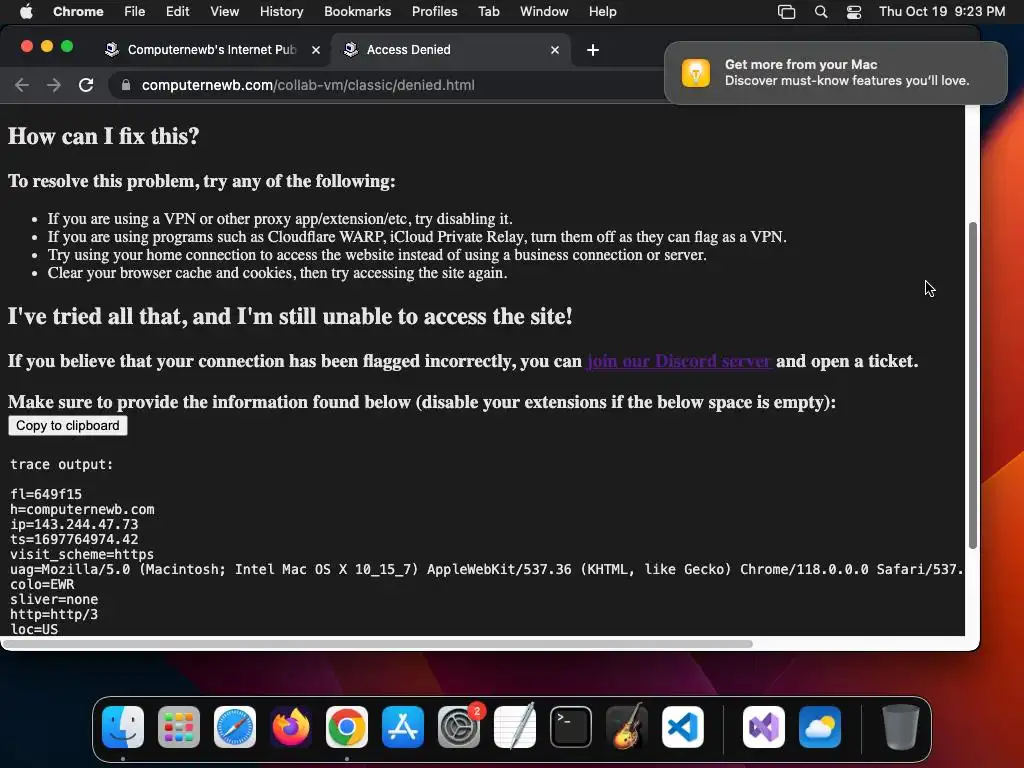Screen dimensions: 1024x768
Task: Open the App Store dock icon
Action: click(x=403, y=726)
